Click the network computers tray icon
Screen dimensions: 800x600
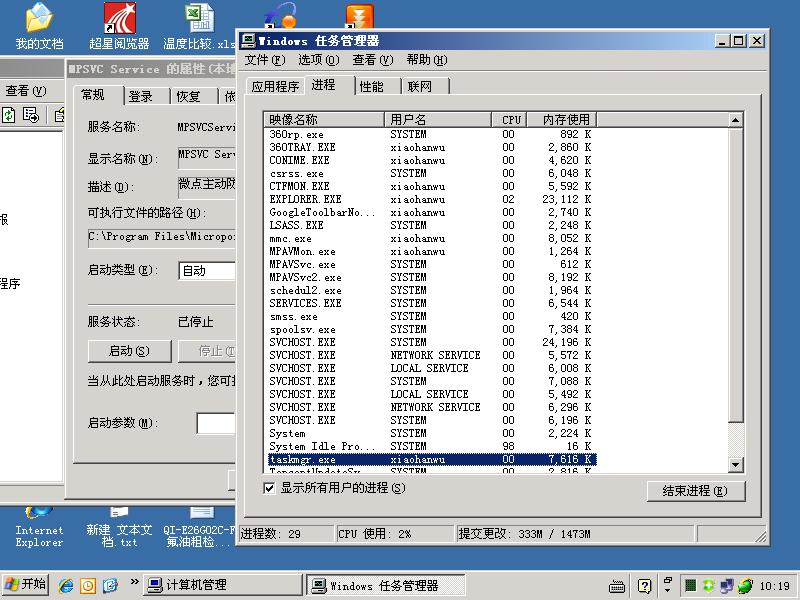point(727,585)
